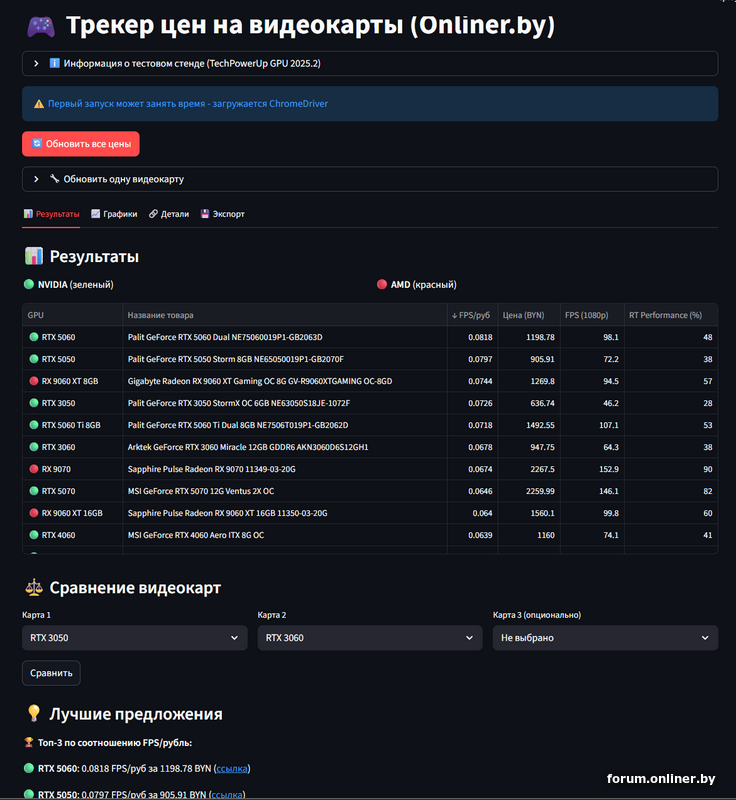Click the gamepad icon in the page title

coord(40,27)
